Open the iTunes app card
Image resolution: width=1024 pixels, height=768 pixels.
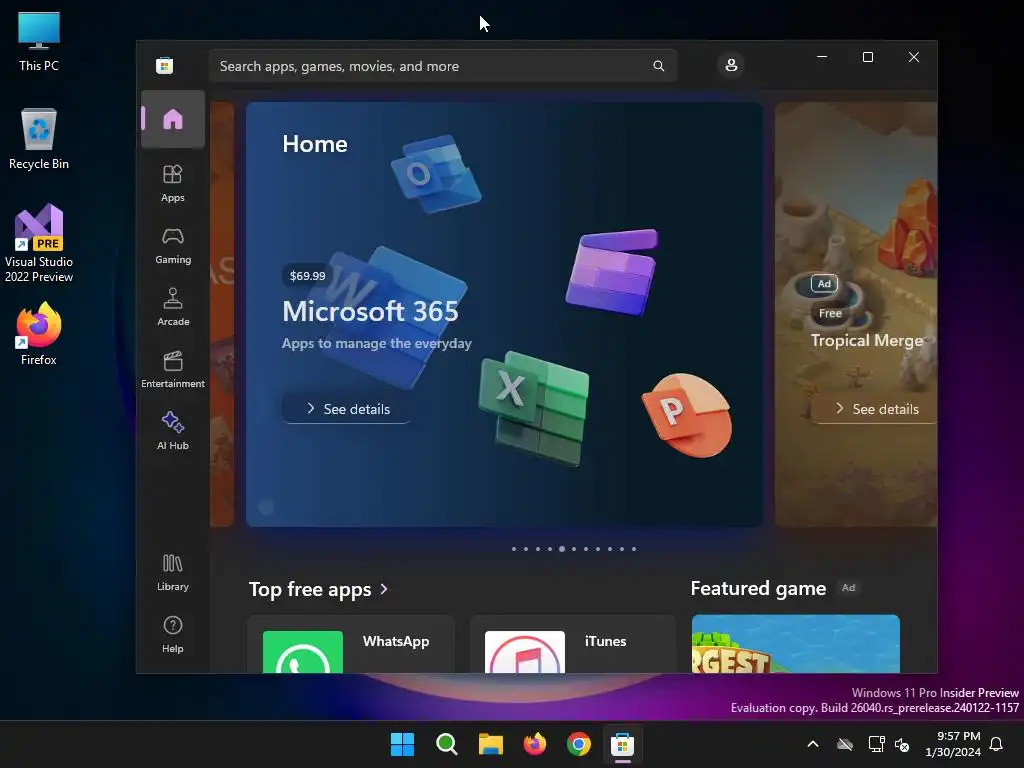[x=573, y=644]
